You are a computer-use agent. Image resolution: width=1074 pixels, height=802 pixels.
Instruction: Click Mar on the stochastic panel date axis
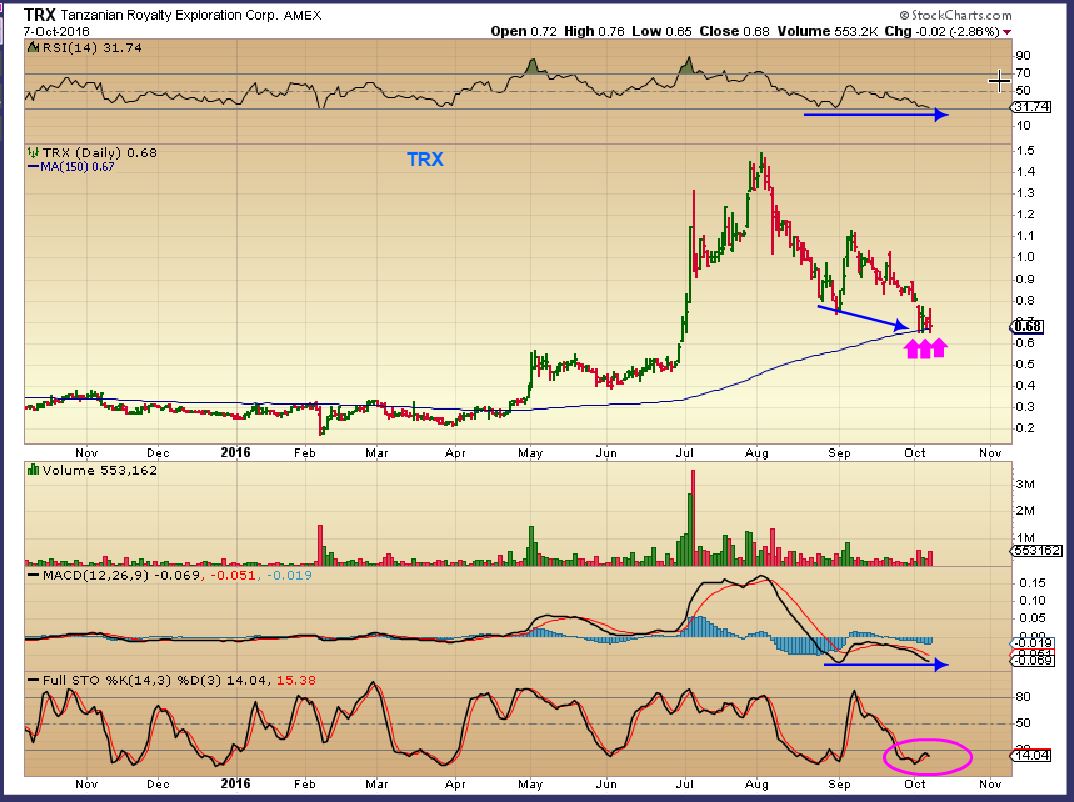(x=377, y=784)
